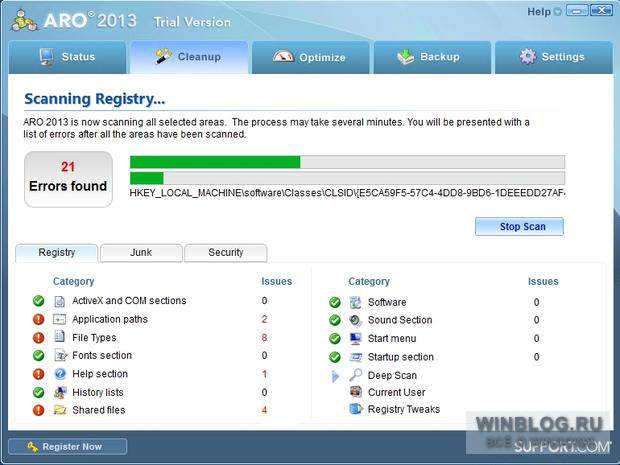Viewport: 620px width, 465px height.
Task: Click red warning status for Shared files
Action: pyautogui.click(x=39, y=410)
